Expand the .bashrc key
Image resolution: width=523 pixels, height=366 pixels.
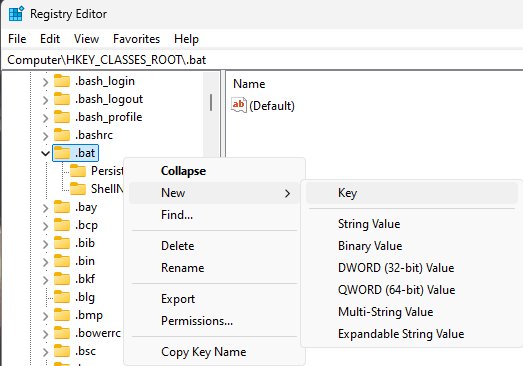click(46, 136)
